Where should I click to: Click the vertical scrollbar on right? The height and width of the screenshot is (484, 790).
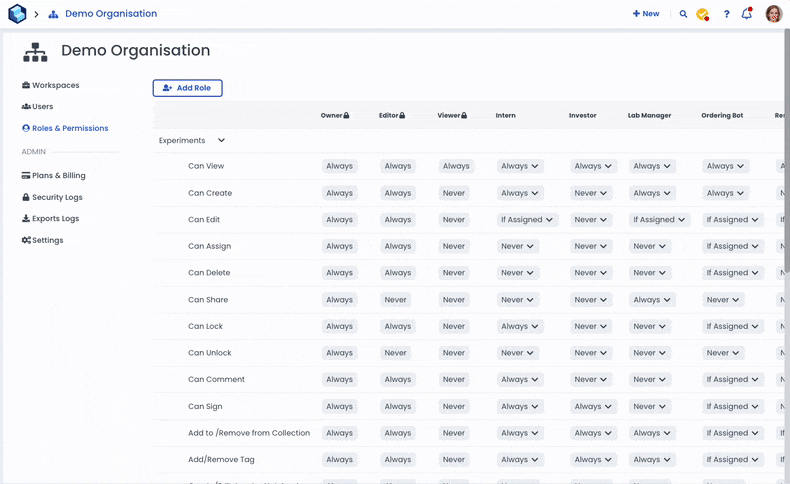786,150
